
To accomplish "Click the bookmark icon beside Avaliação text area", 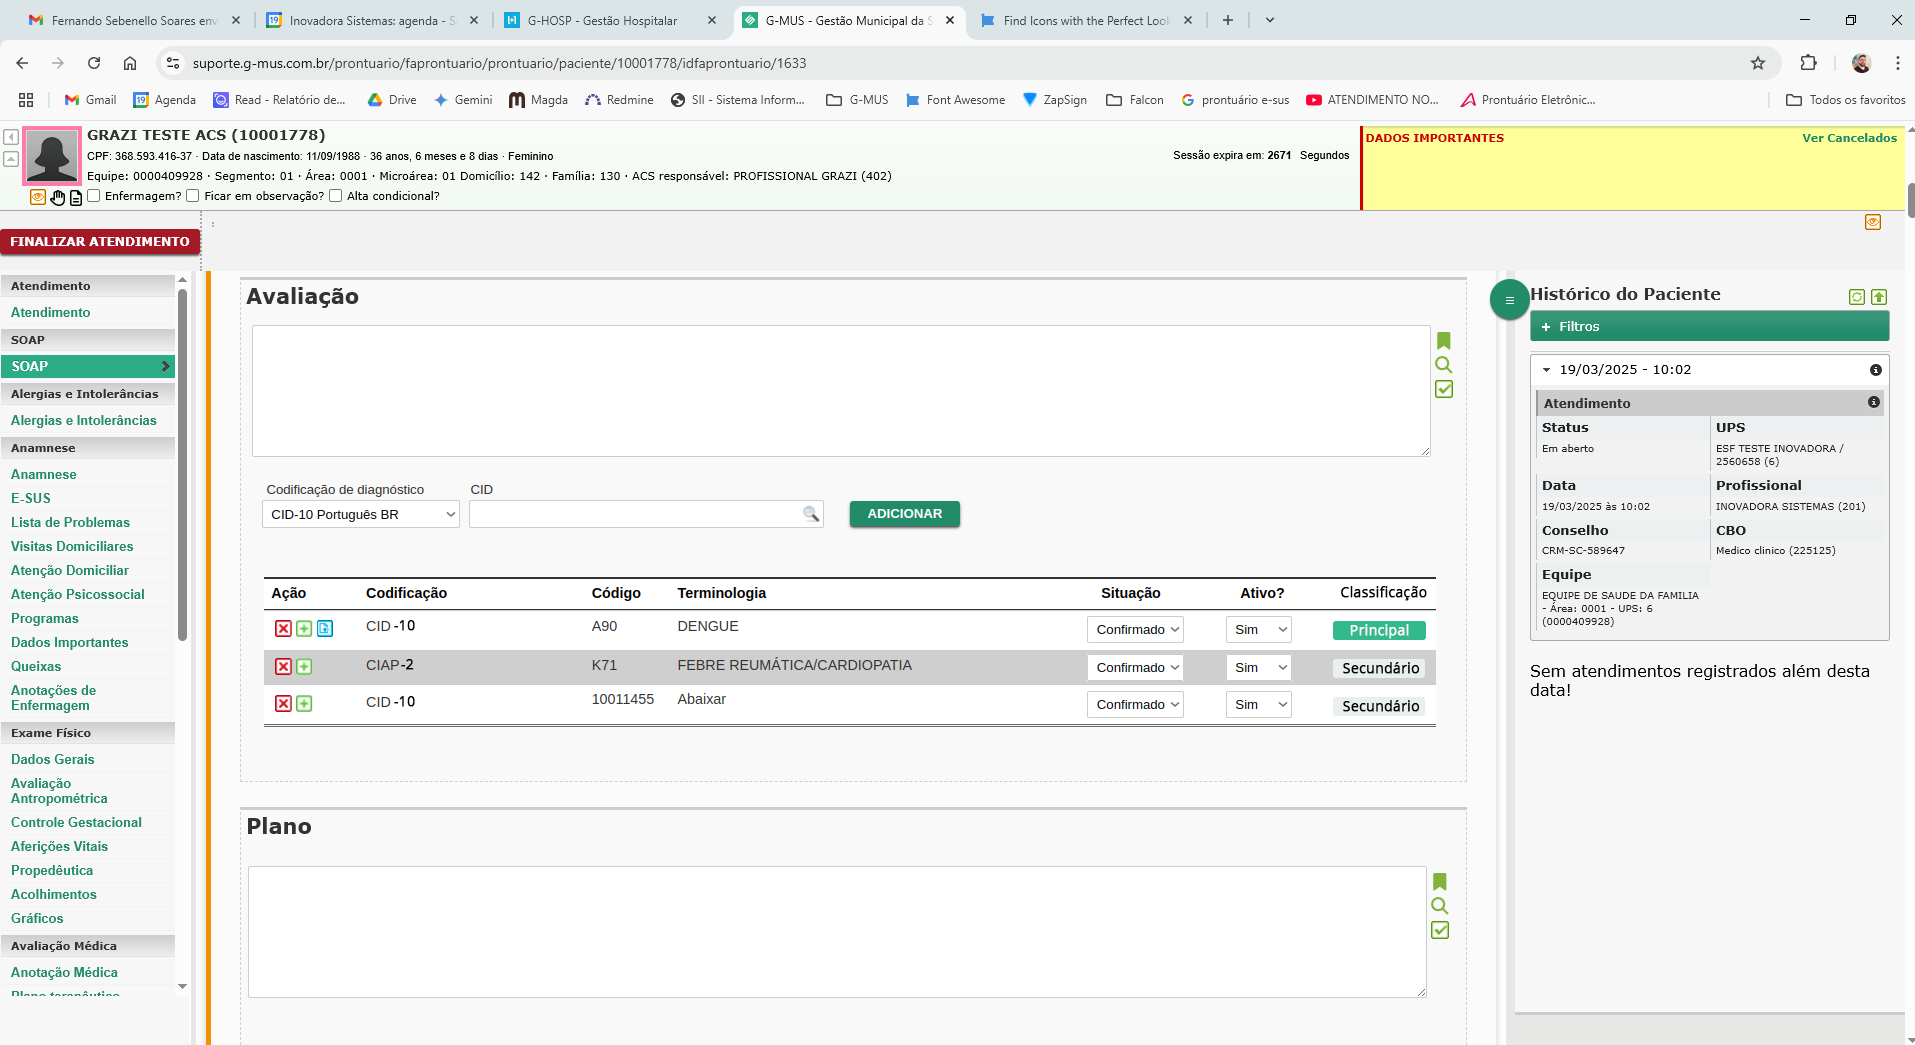I will tap(1443, 340).
